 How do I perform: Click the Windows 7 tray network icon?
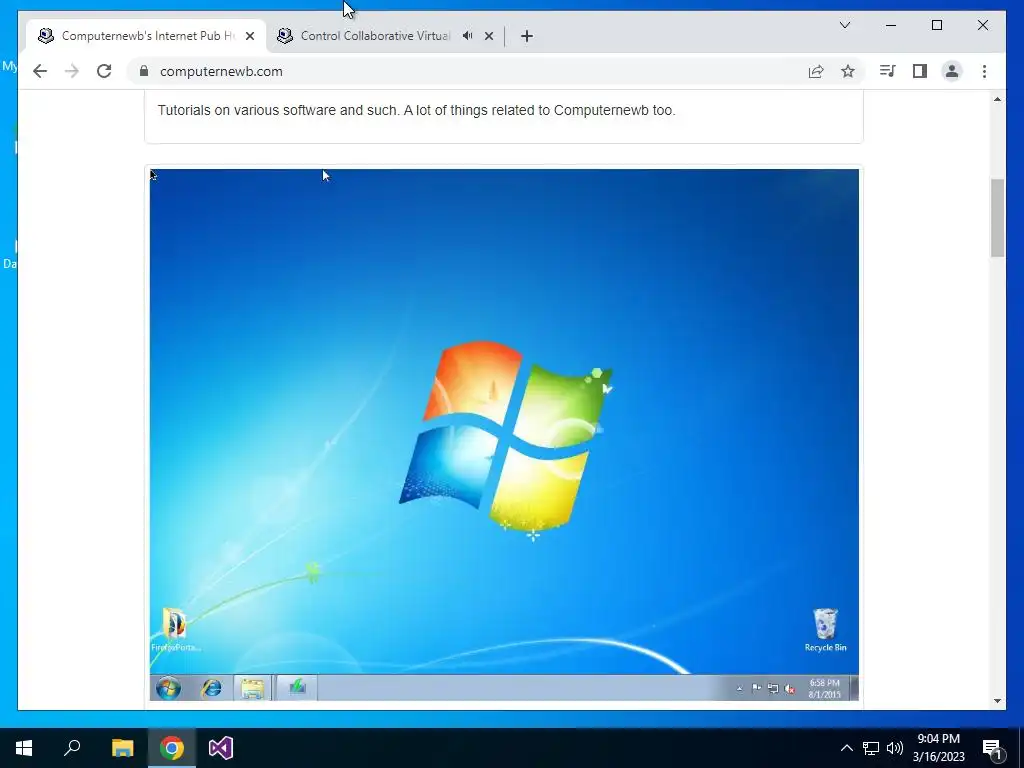(773, 688)
